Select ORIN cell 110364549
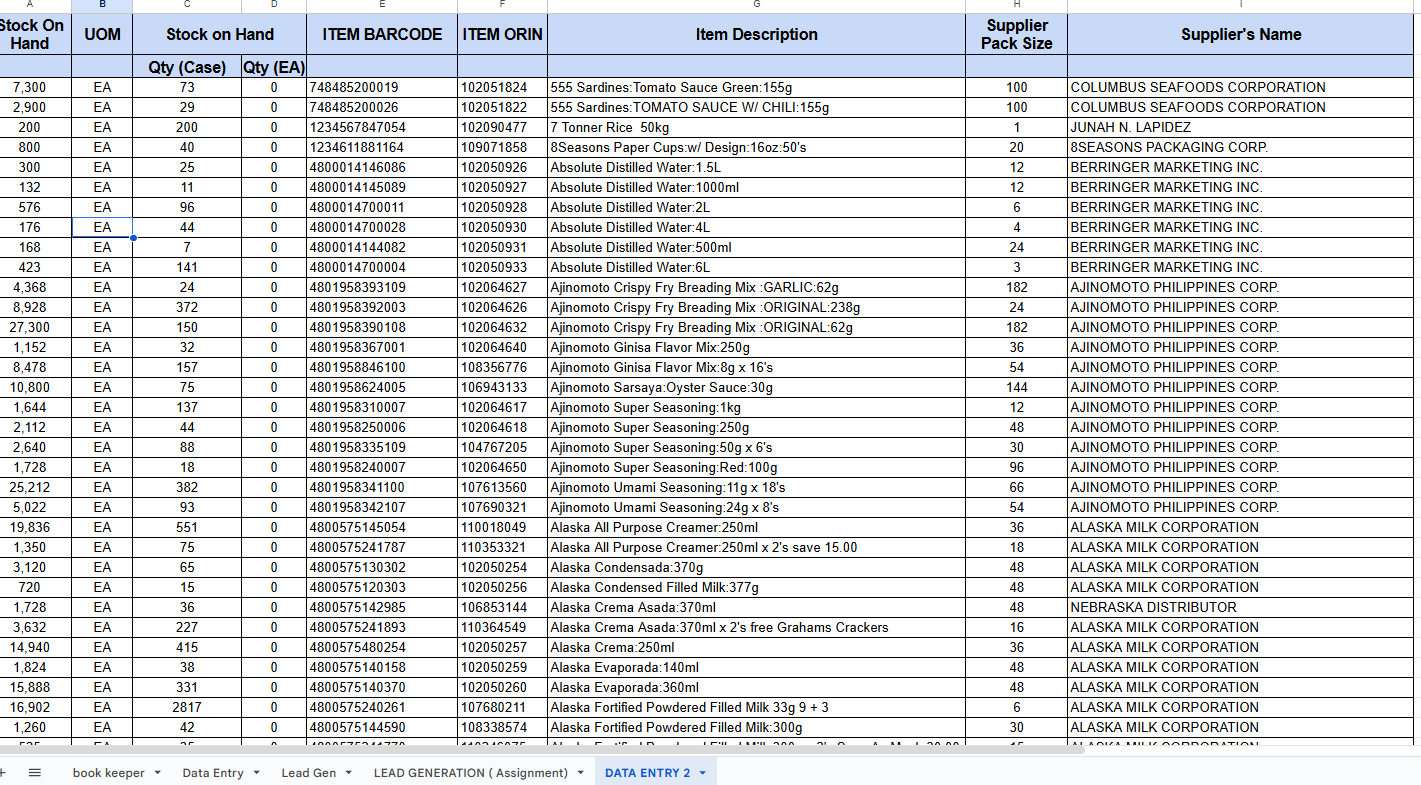 [x=502, y=627]
